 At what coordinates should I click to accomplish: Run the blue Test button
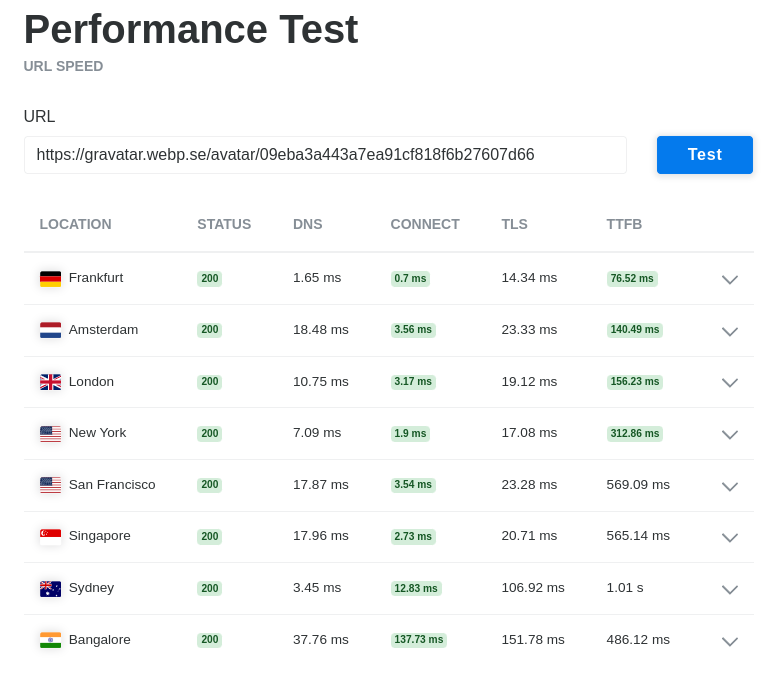click(x=704, y=155)
